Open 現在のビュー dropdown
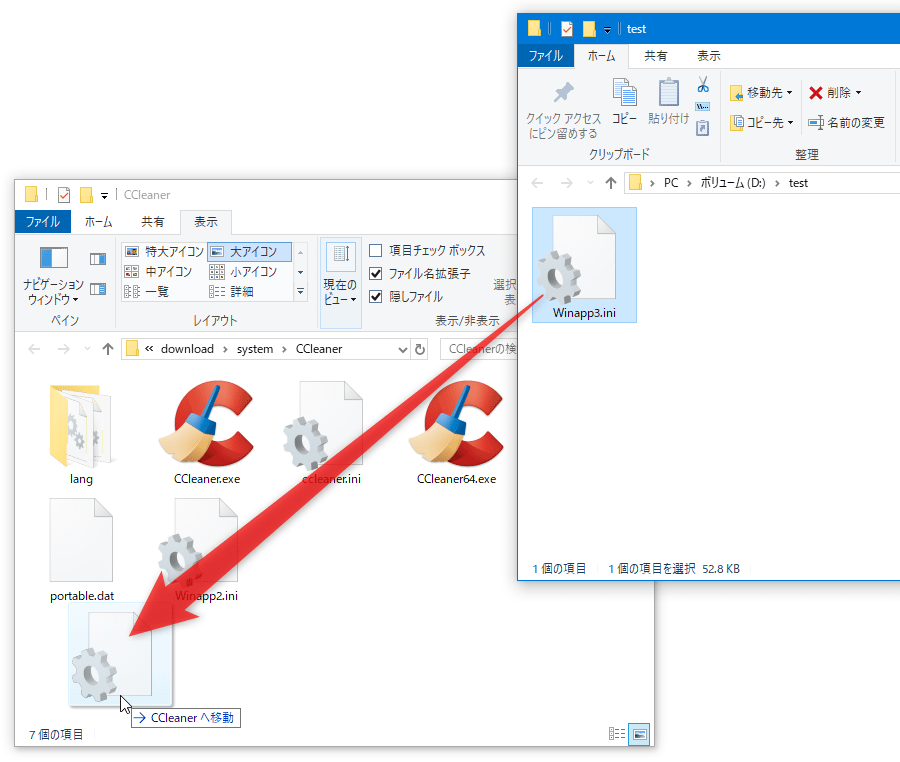The height and width of the screenshot is (762, 900). click(340, 282)
